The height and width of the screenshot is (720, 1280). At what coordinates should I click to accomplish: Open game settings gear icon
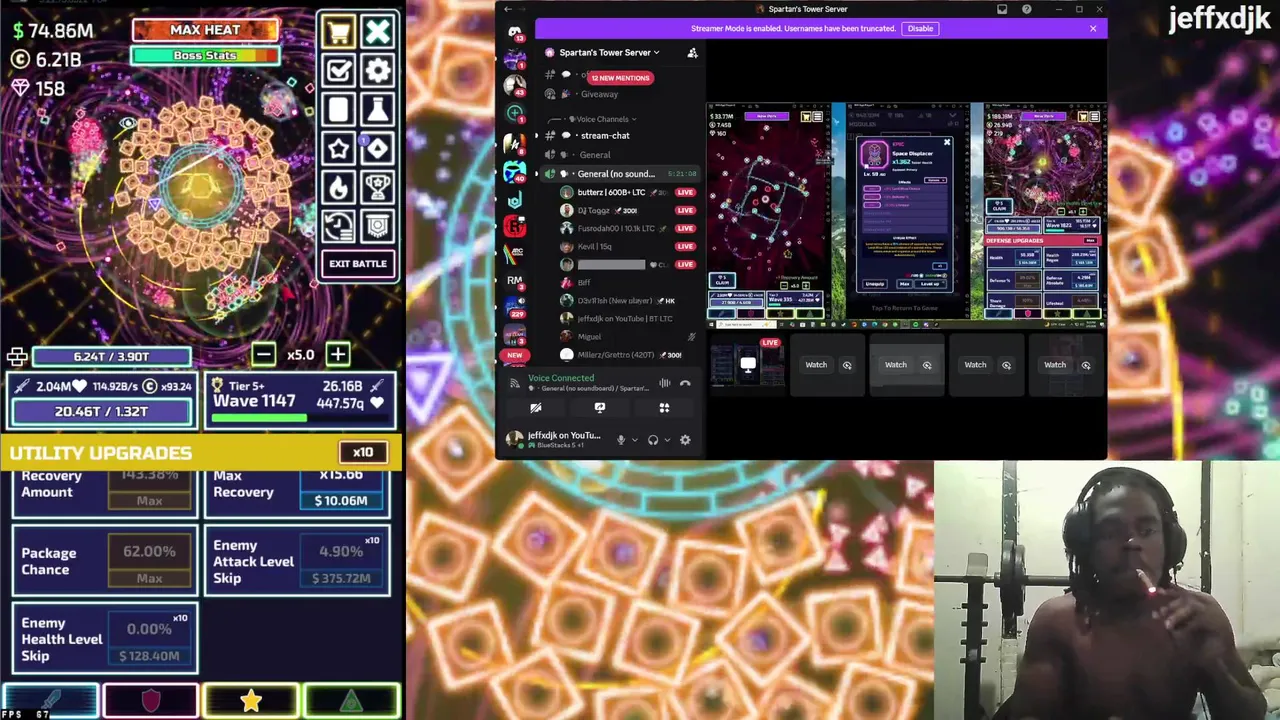click(x=378, y=71)
